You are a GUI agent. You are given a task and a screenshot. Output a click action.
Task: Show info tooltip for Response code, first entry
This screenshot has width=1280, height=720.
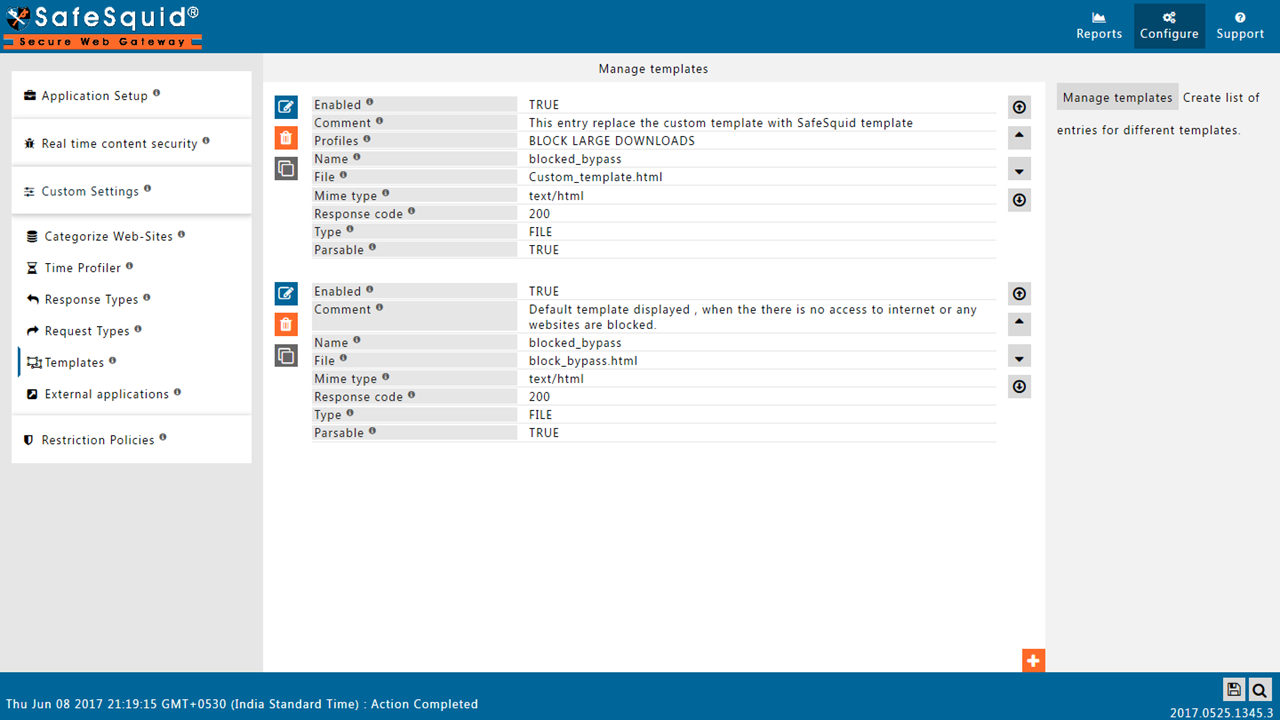411,211
